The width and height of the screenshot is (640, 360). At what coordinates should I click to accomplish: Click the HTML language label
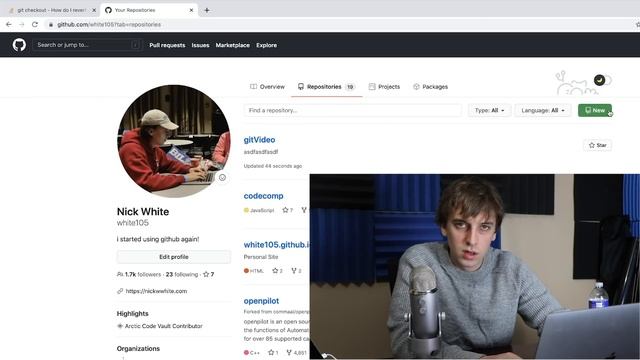[257, 271]
